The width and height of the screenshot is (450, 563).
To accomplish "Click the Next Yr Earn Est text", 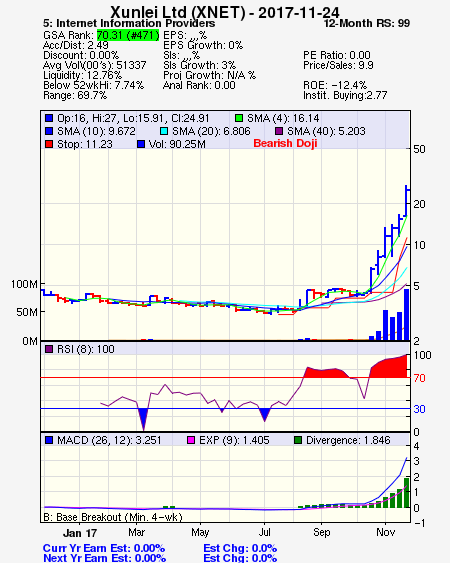I will (105, 558).
